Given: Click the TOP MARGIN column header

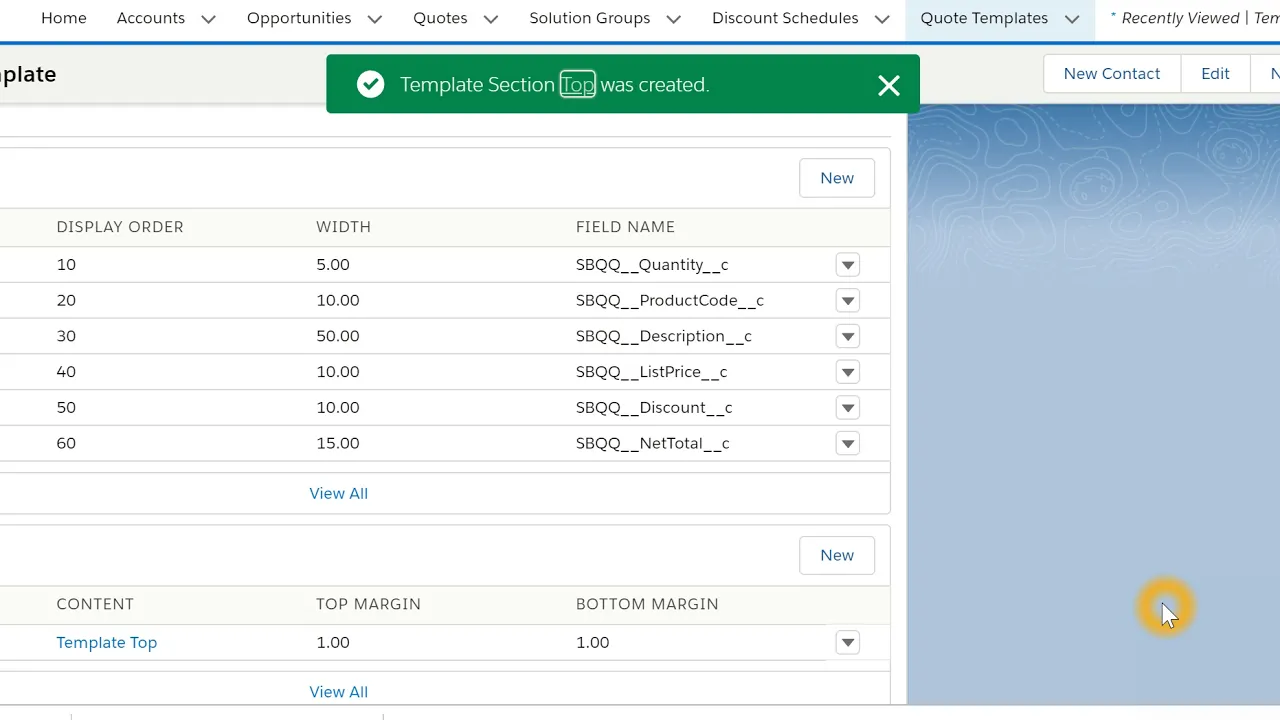Looking at the screenshot, I should coord(369,604).
